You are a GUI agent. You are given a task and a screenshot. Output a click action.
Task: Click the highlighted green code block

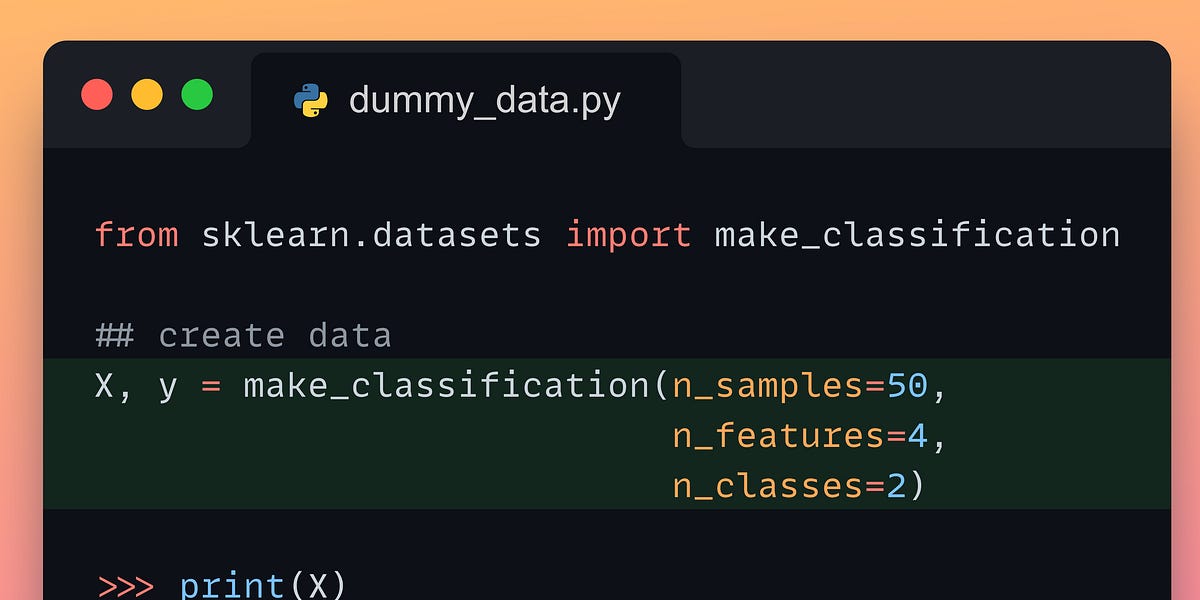[600, 435]
